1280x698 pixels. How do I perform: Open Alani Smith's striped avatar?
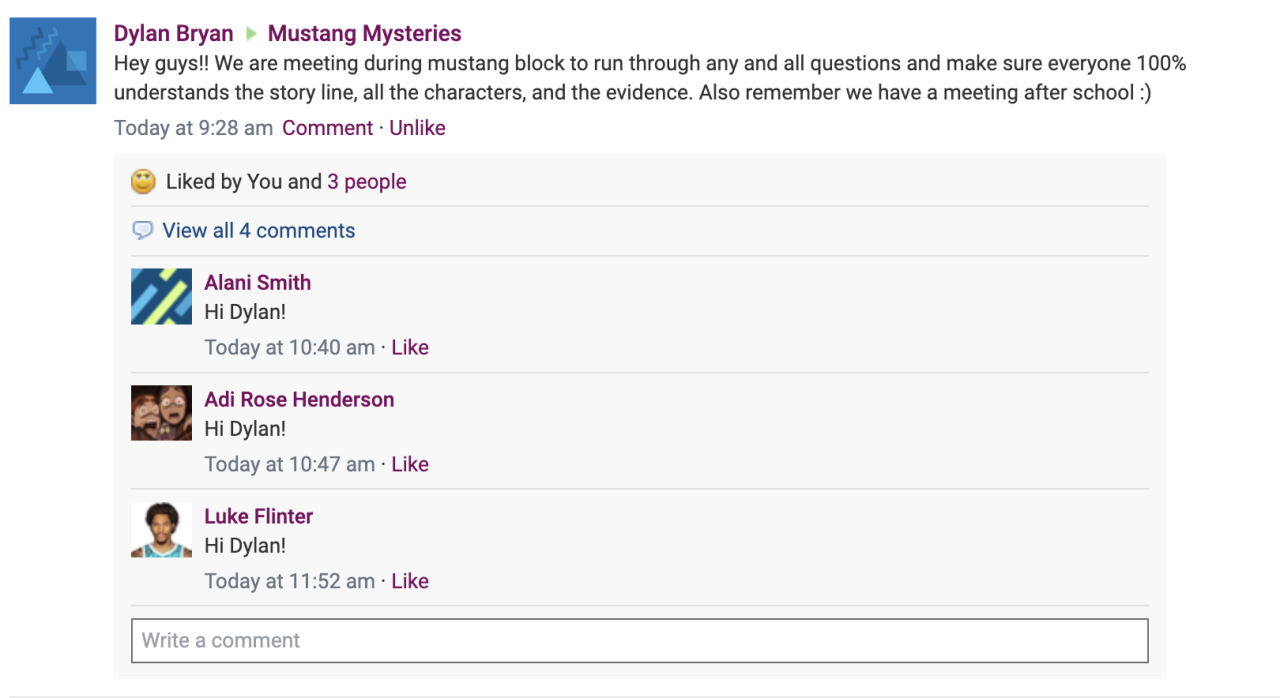(161, 297)
